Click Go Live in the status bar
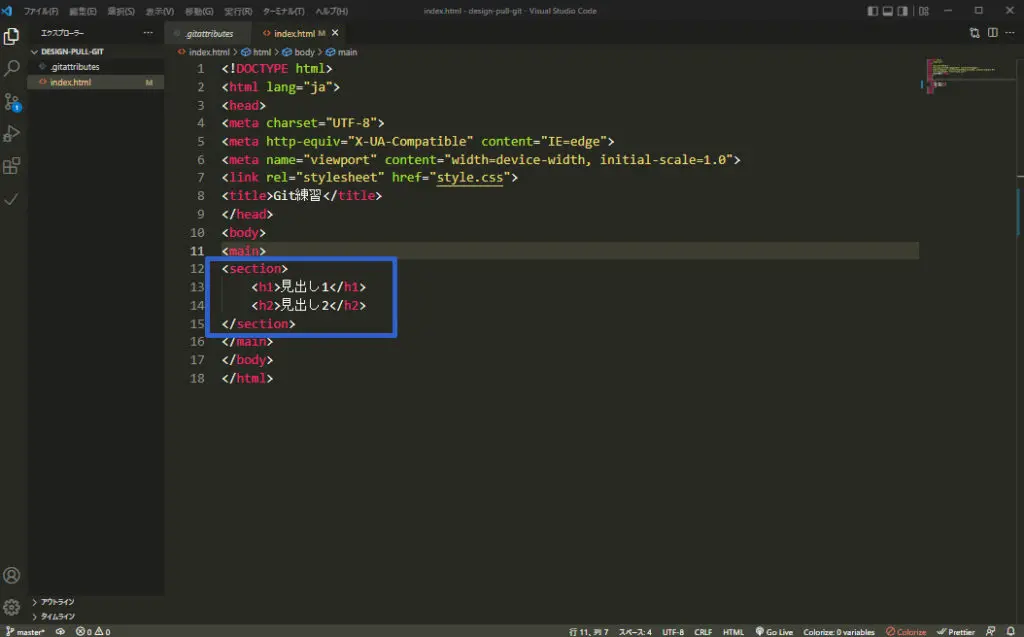This screenshot has width=1024, height=637. (774, 631)
